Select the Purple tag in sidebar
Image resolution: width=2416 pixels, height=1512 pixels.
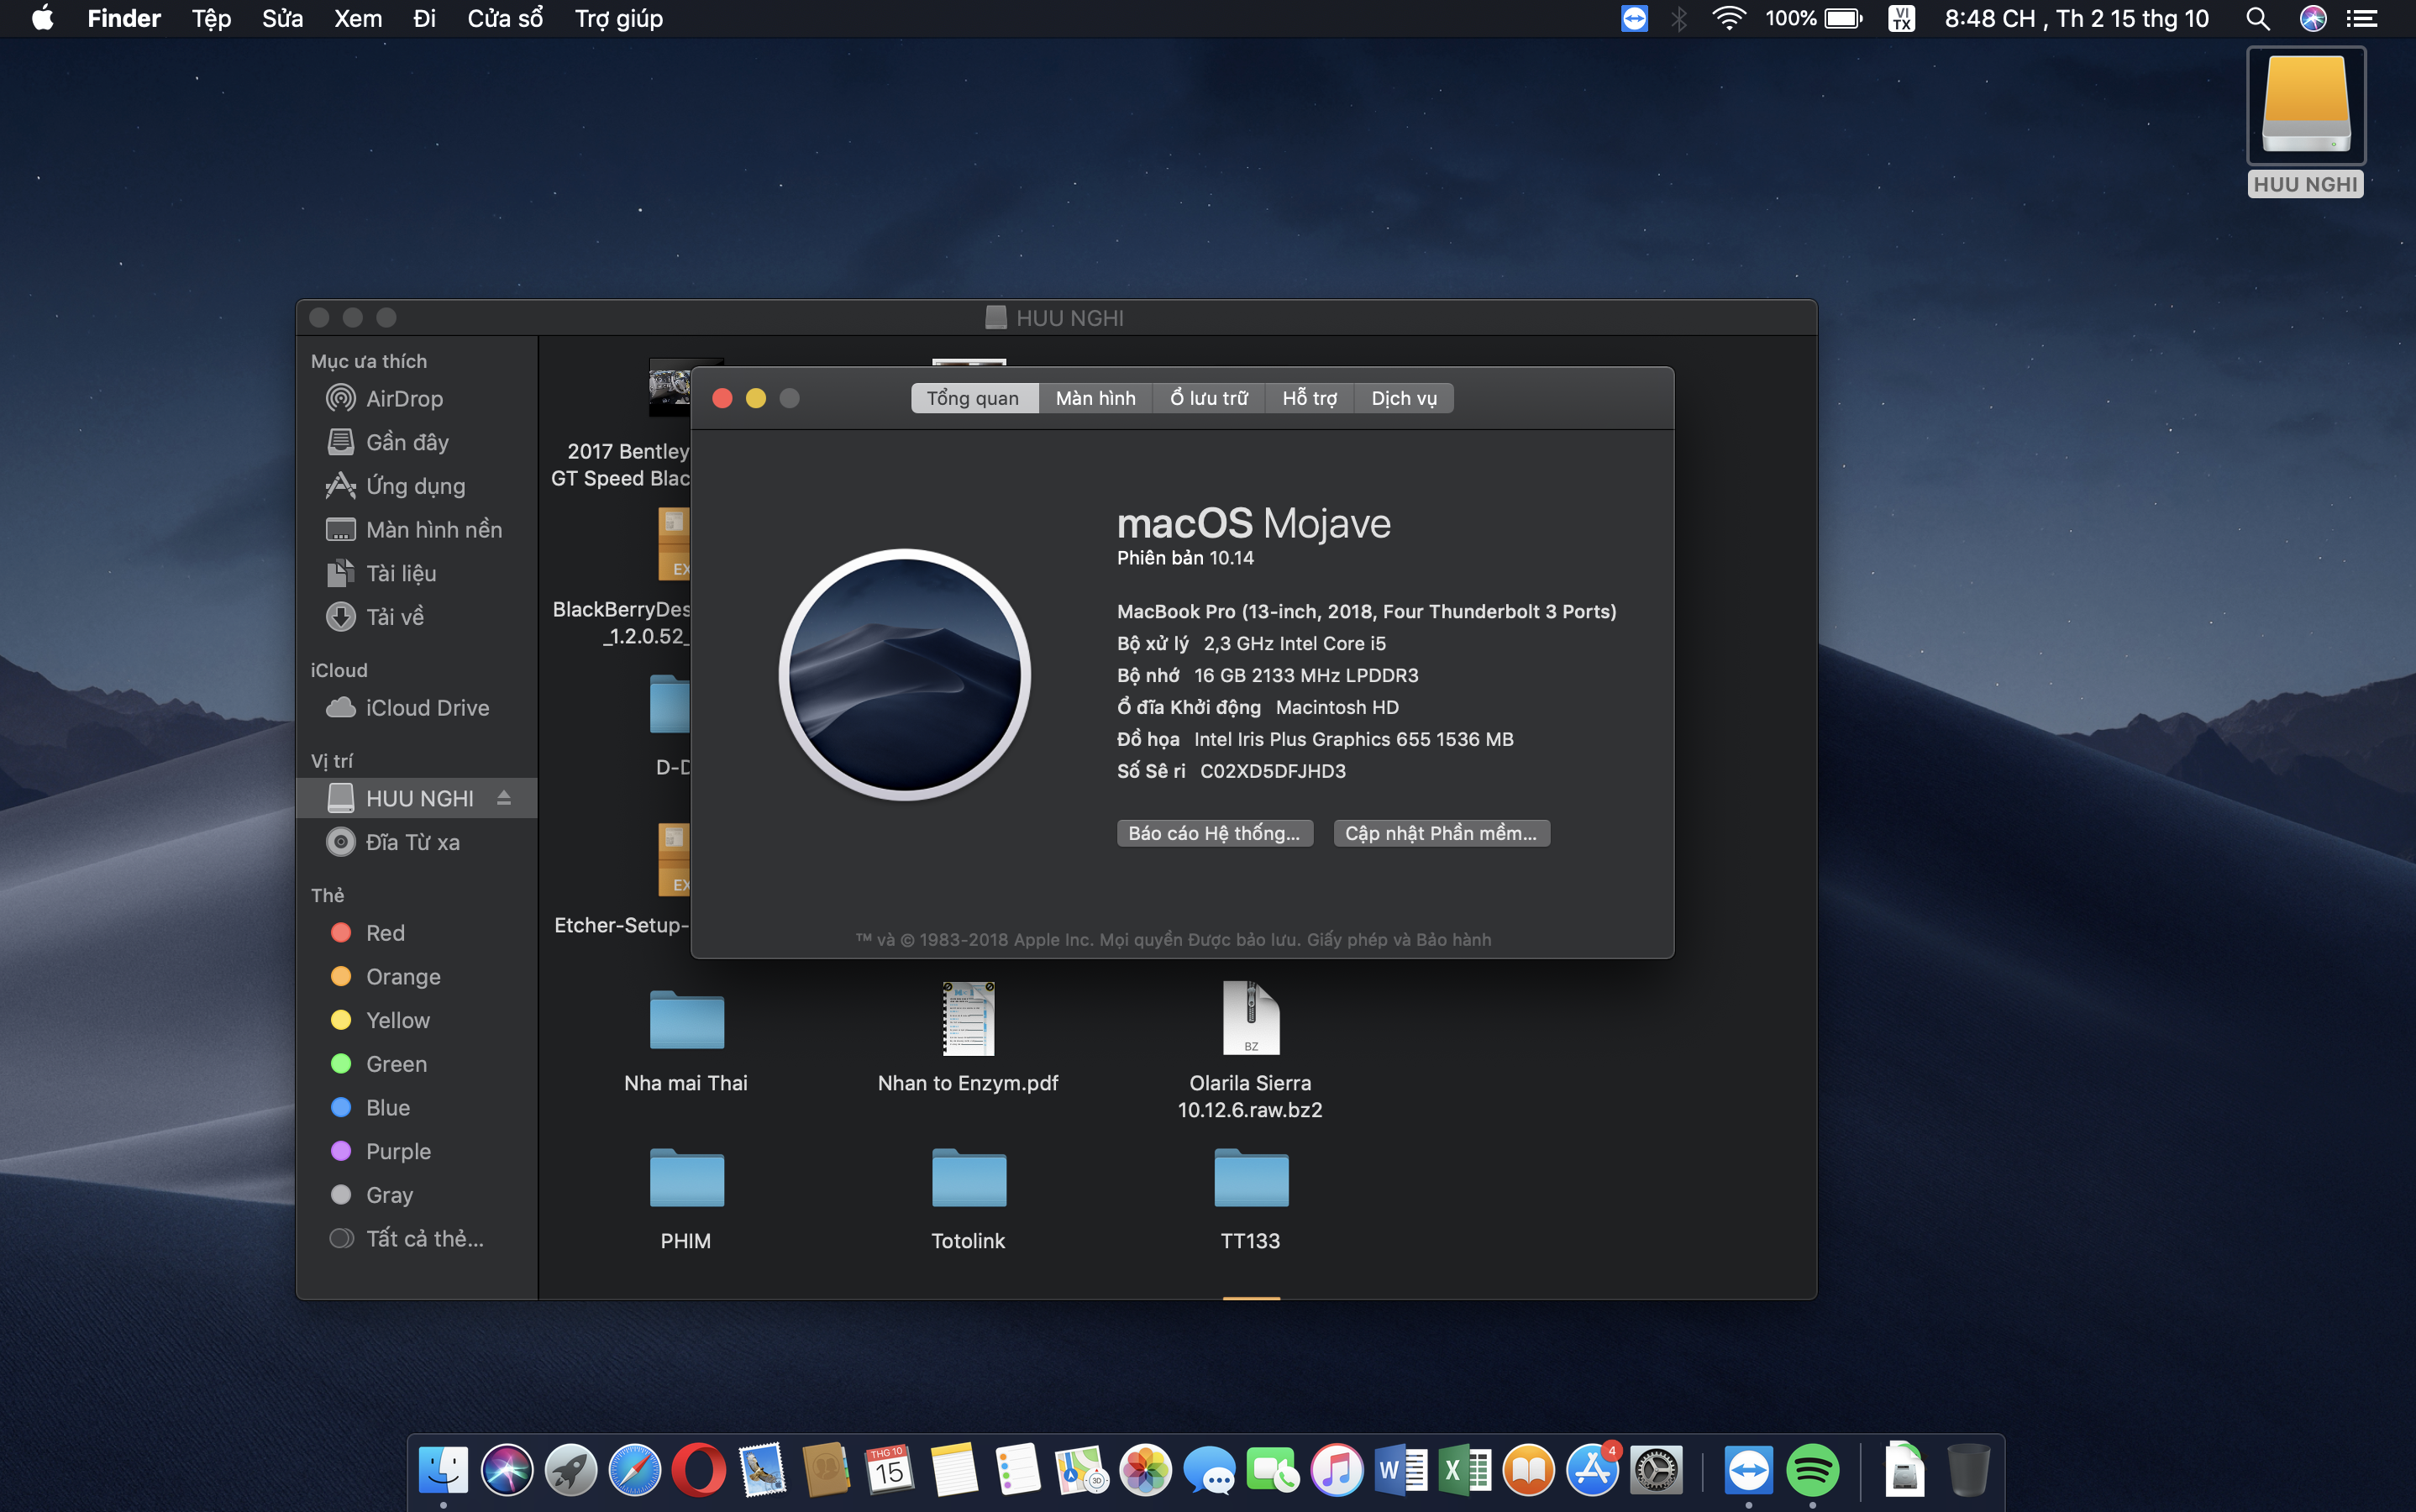[417, 1151]
